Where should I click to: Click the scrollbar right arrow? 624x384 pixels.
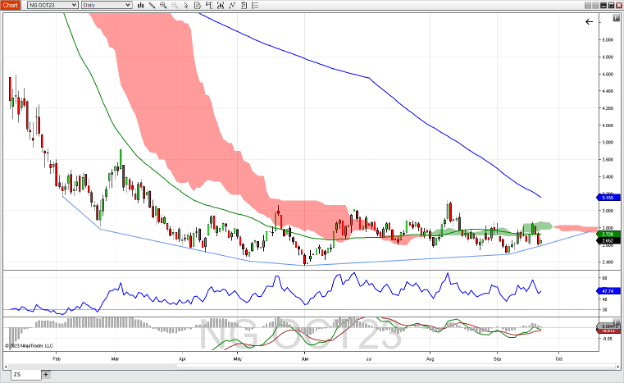[617, 366]
